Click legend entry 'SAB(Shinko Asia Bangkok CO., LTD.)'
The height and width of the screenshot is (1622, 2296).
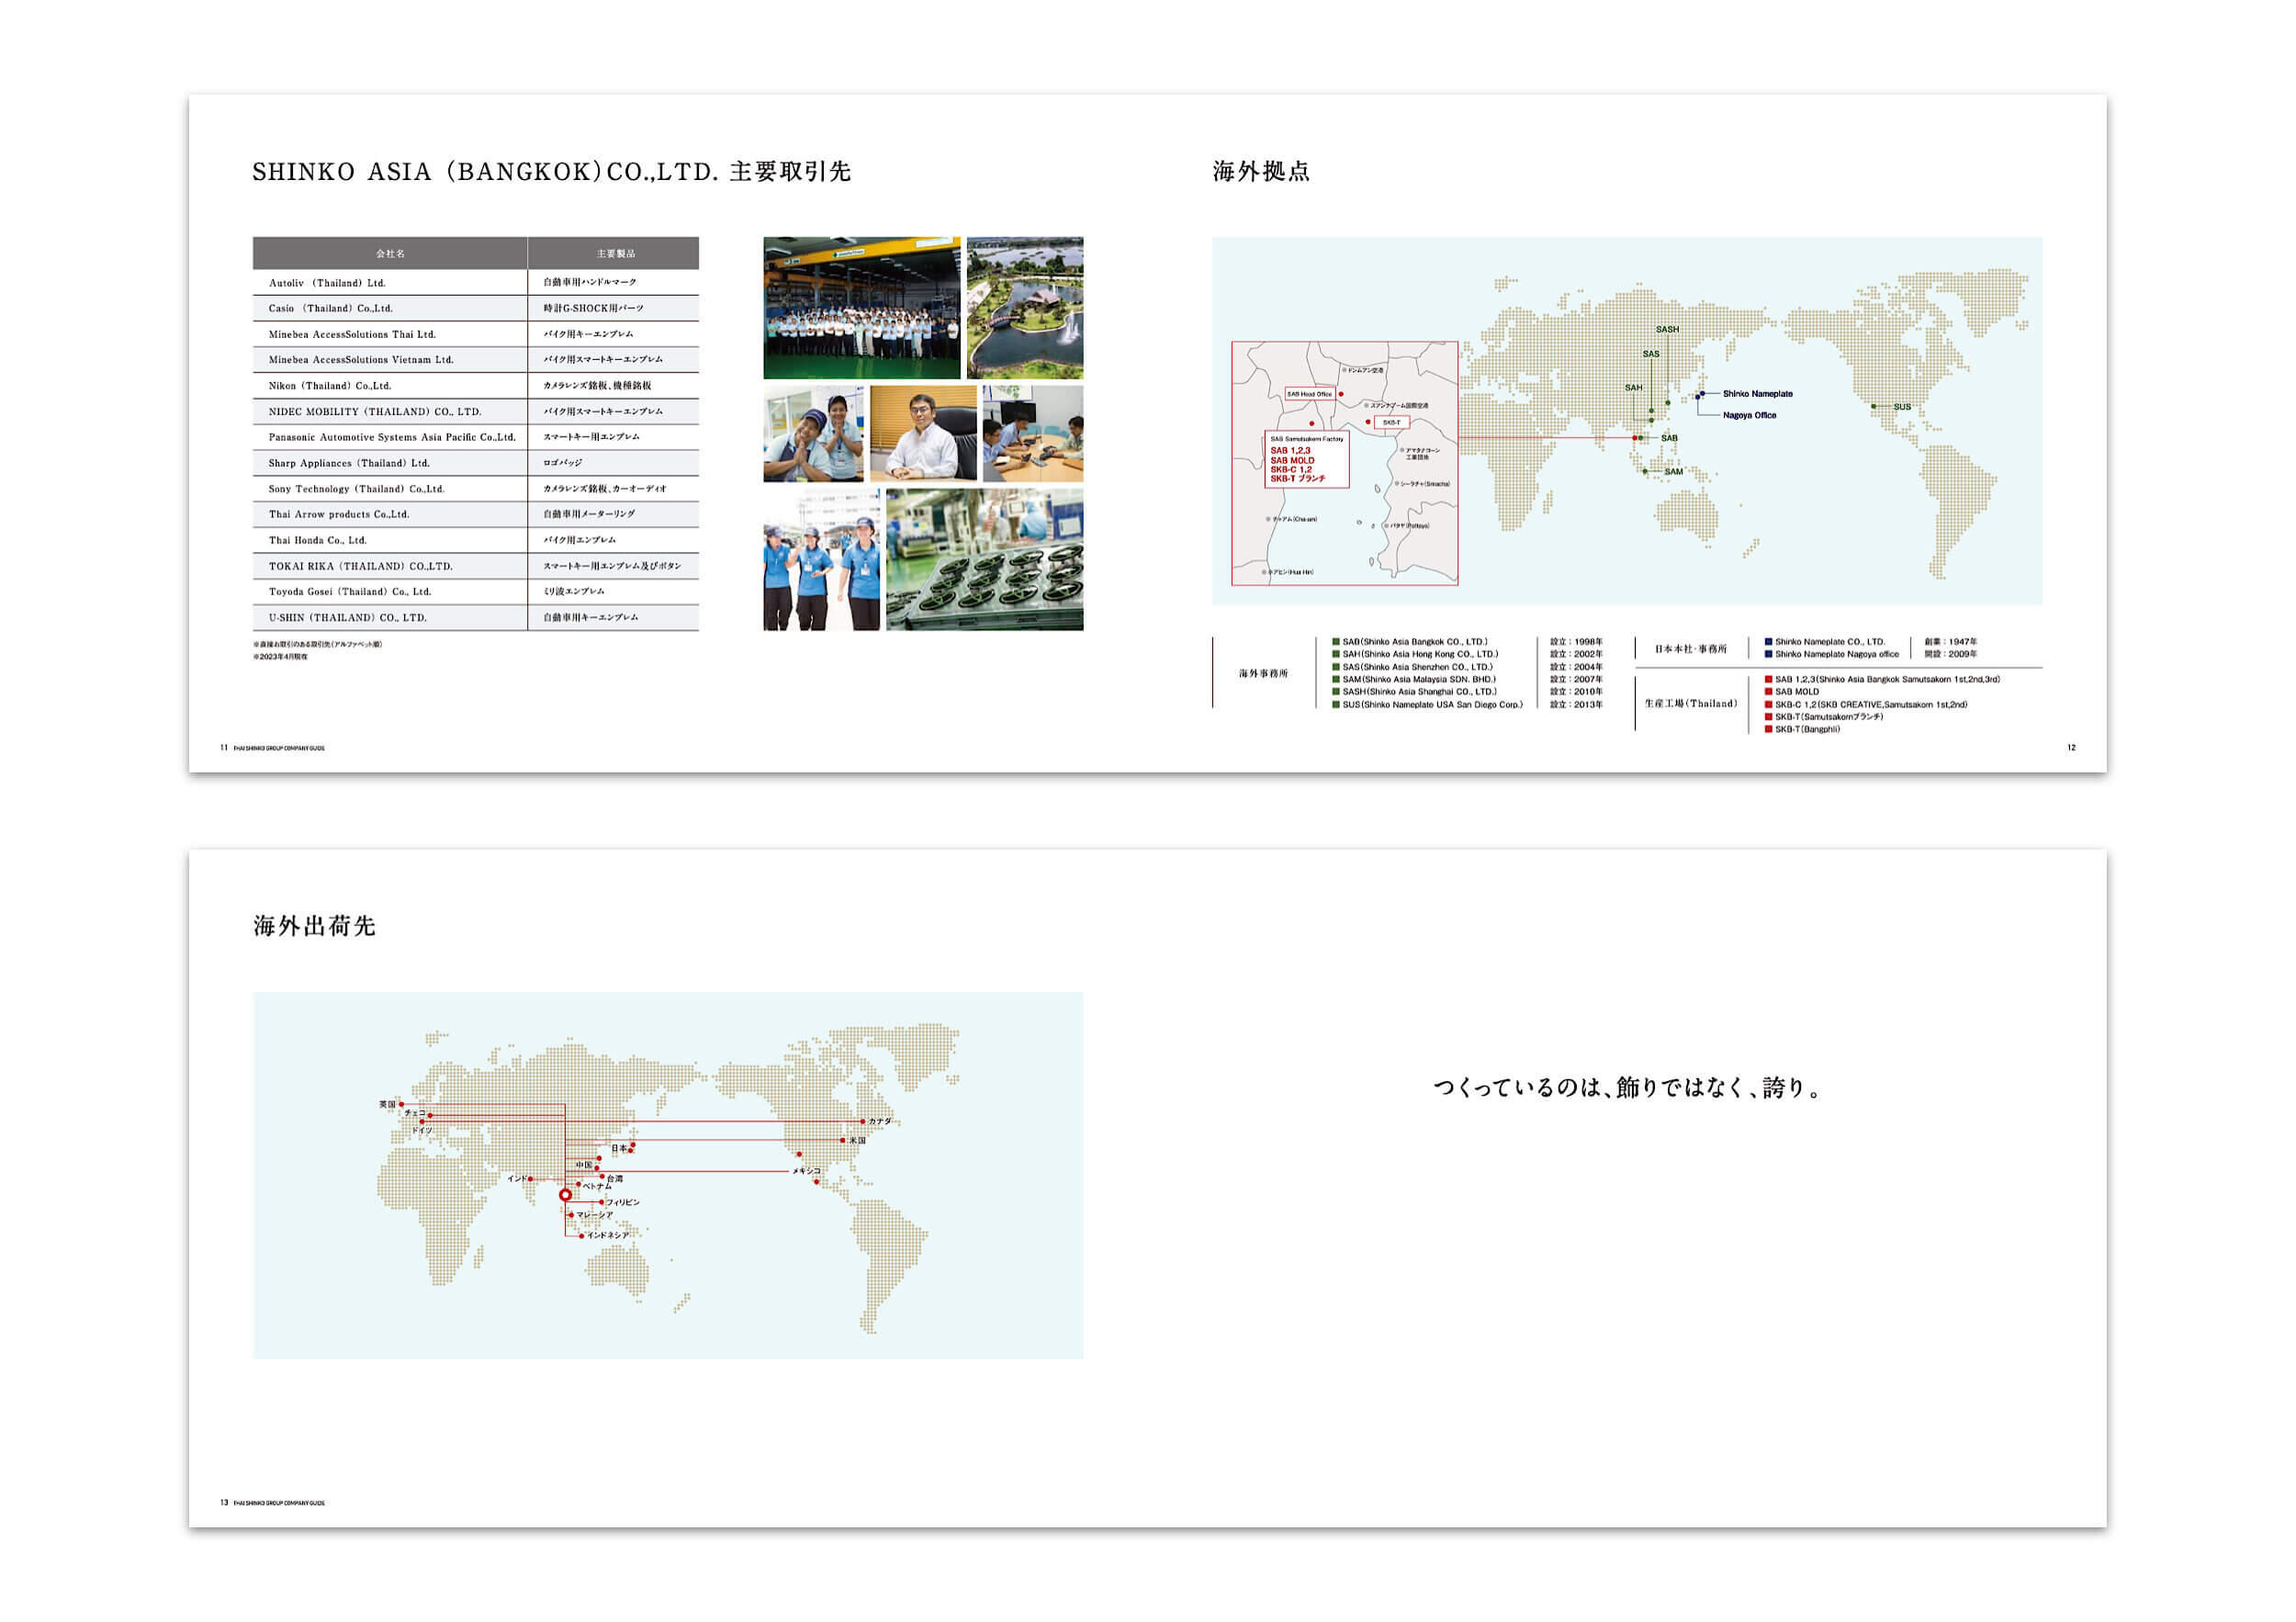[1410, 642]
